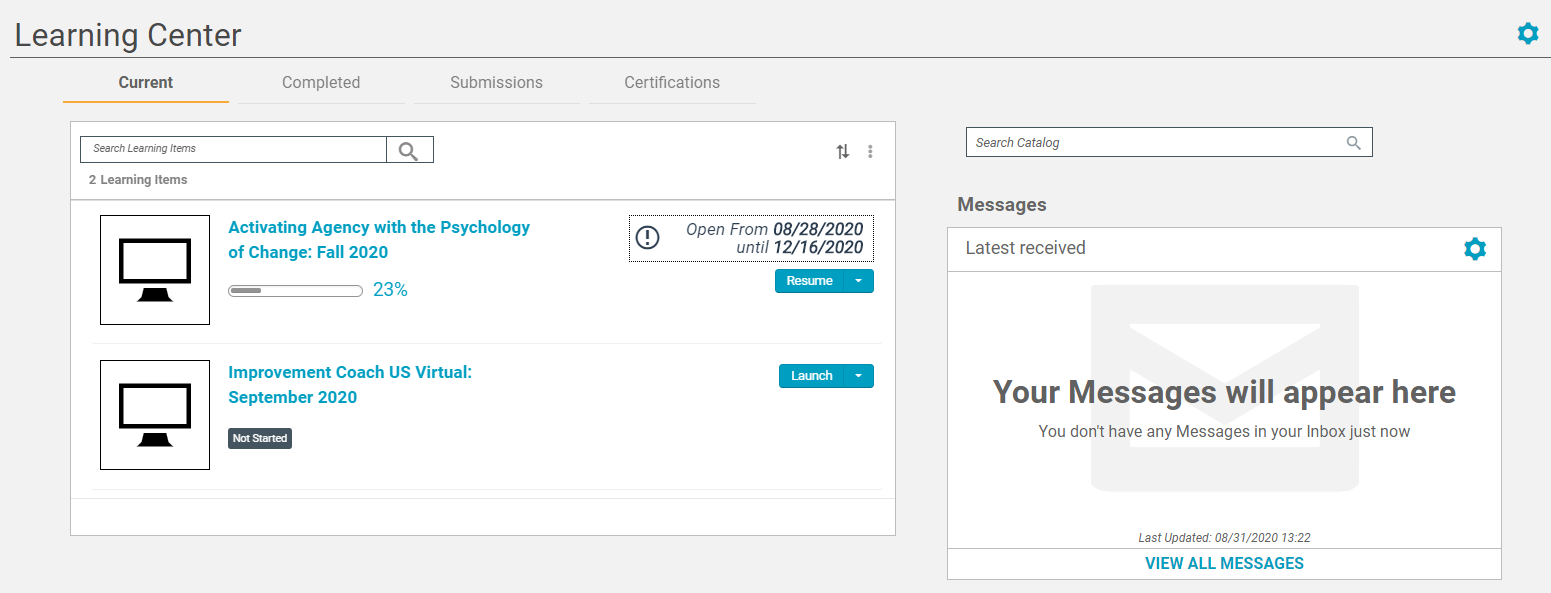Click the Improvement Coach course monitor thumbnail
This screenshot has width=1551, height=593.
click(155, 415)
